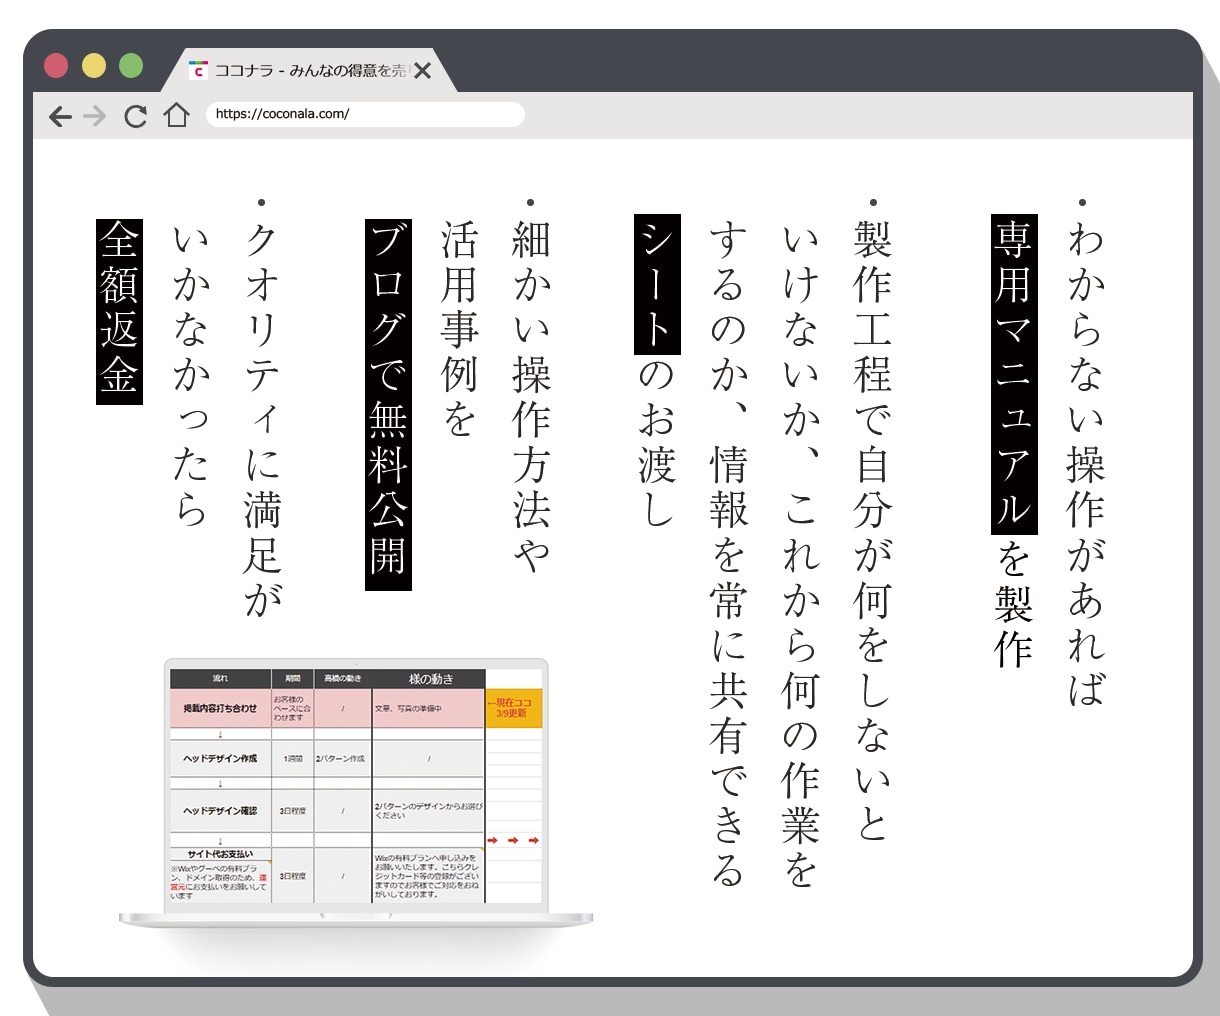The height and width of the screenshot is (1016, 1220).
Task: Open the home page via house icon
Action: 176,115
